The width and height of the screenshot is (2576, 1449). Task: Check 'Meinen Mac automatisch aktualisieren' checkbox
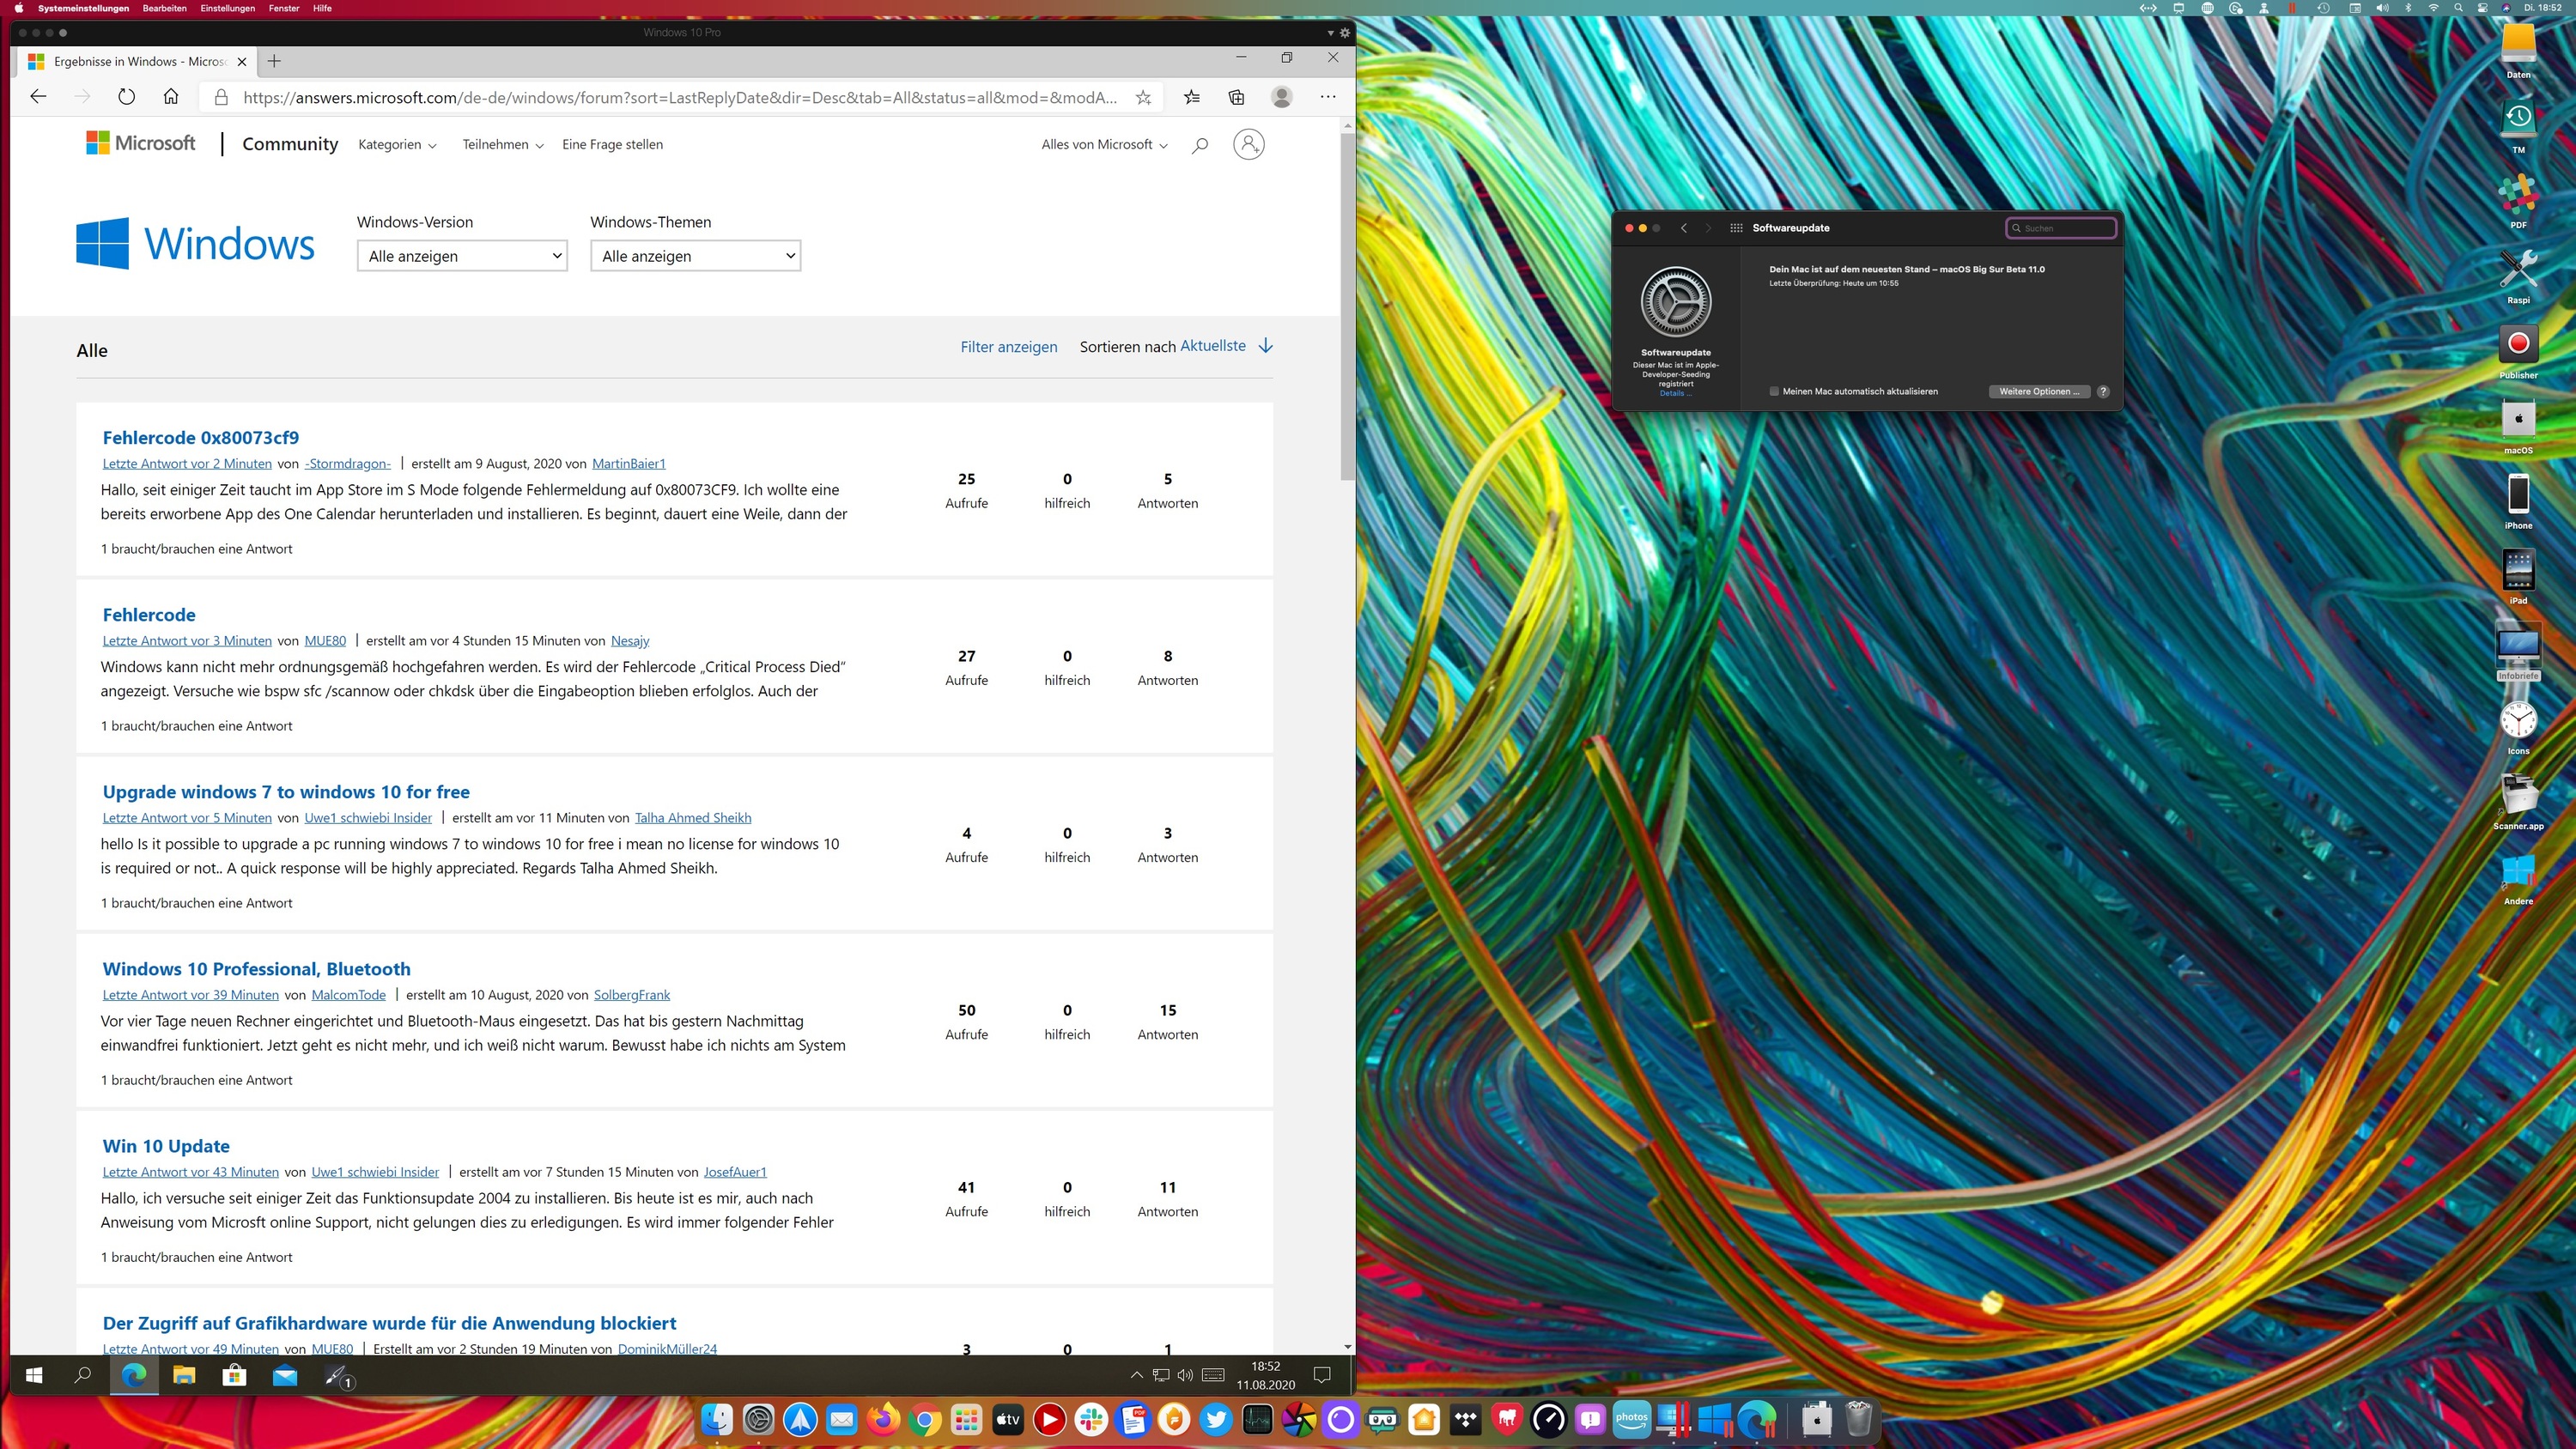coord(1774,392)
